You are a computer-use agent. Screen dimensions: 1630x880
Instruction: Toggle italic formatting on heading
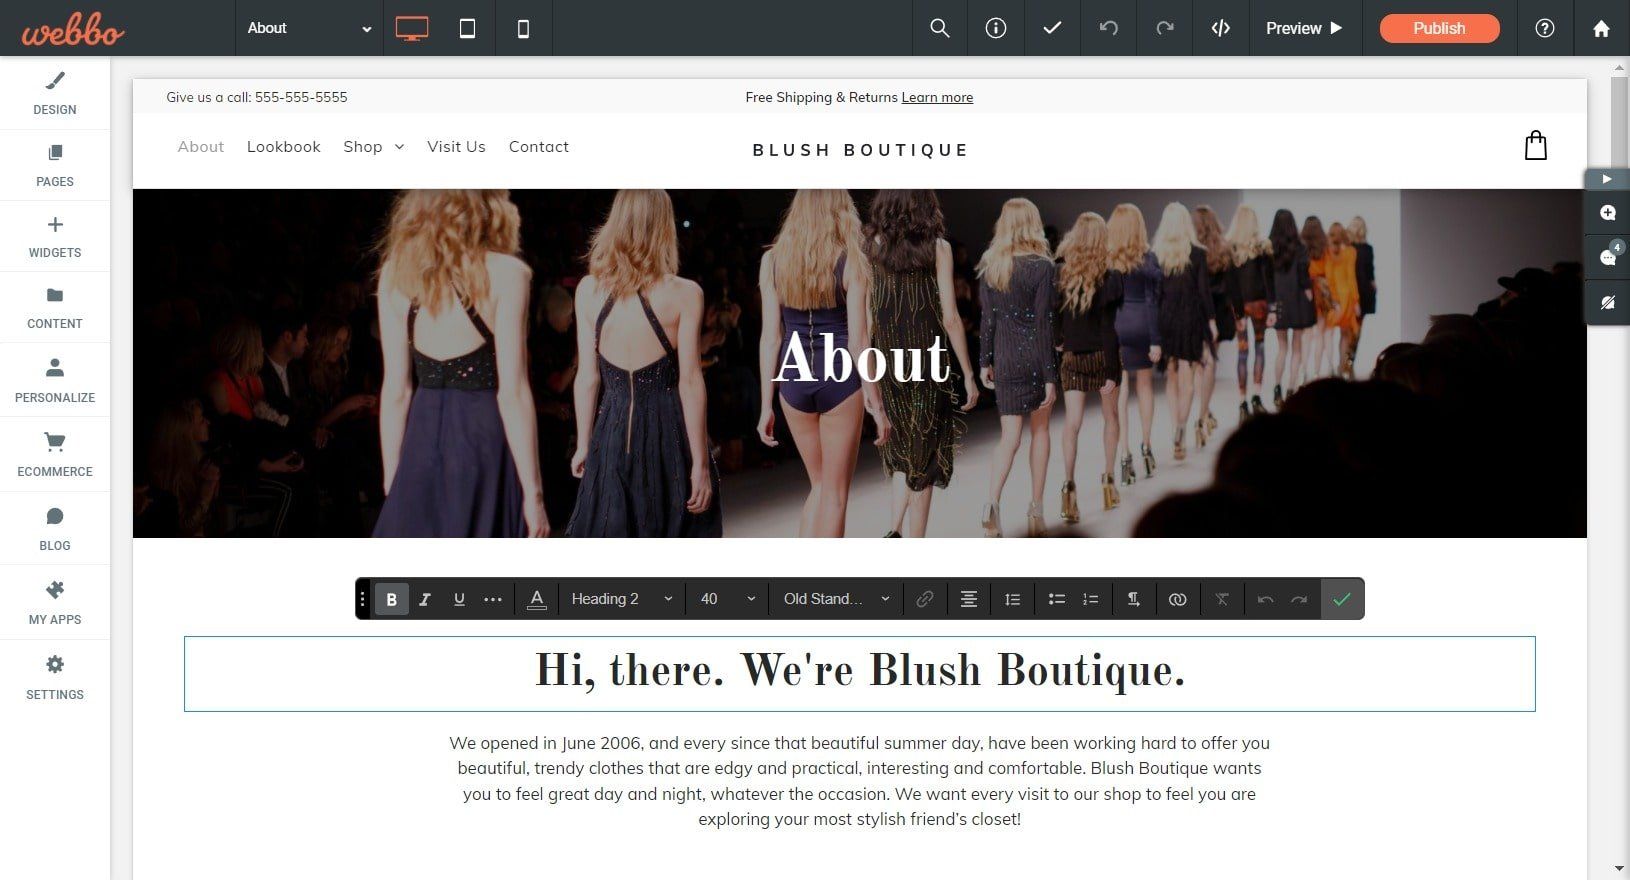coord(425,599)
